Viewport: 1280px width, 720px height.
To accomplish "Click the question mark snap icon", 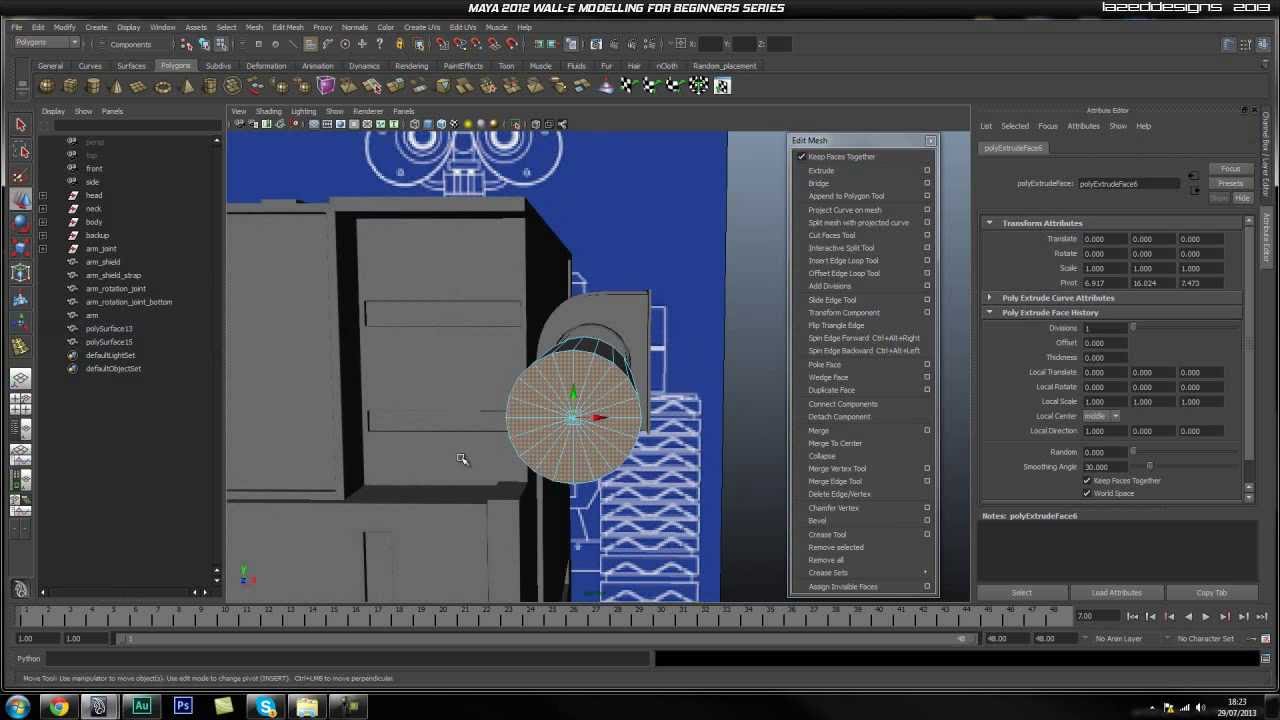I will point(380,44).
